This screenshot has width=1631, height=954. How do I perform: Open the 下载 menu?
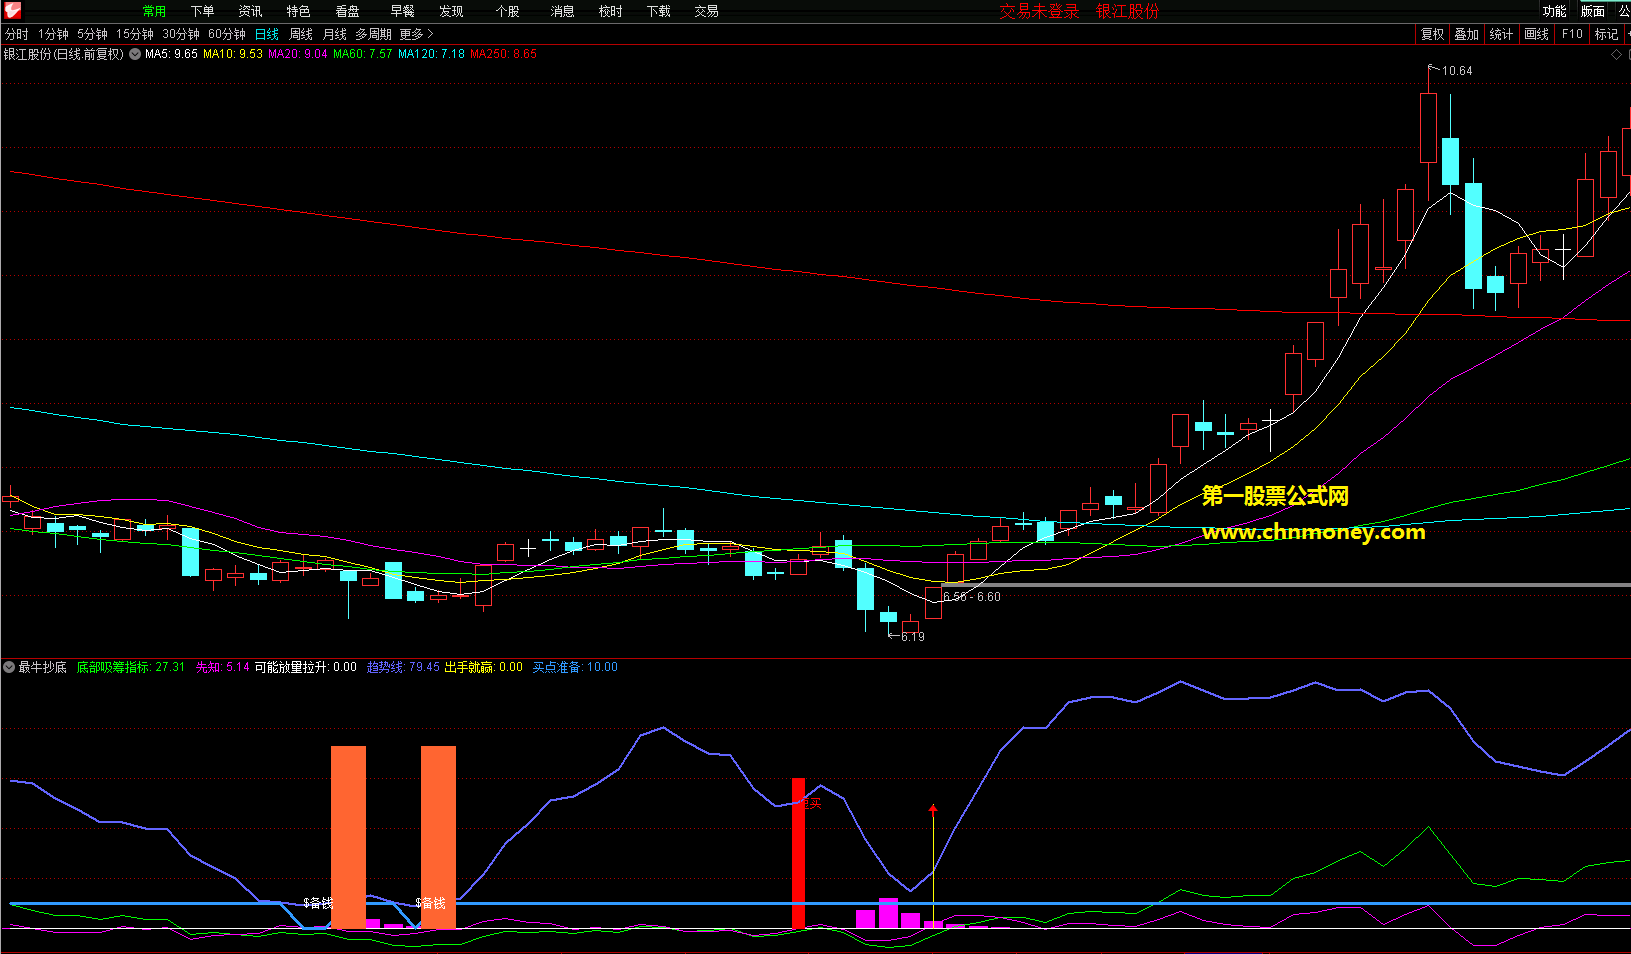[x=658, y=11]
